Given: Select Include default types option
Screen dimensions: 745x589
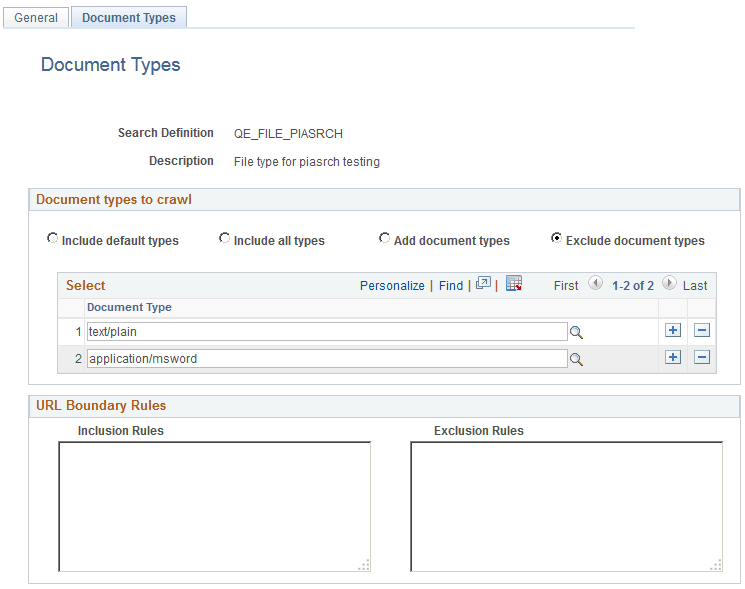Looking at the screenshot, I should tap(52, 238).
